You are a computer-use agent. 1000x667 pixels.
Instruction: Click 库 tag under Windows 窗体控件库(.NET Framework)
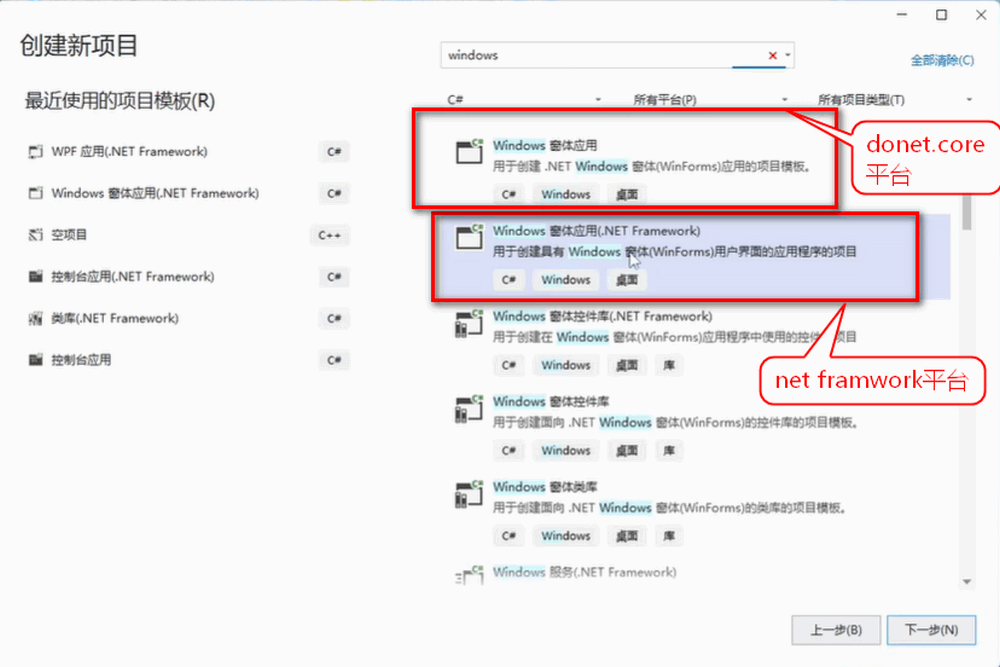pos(669,365)
